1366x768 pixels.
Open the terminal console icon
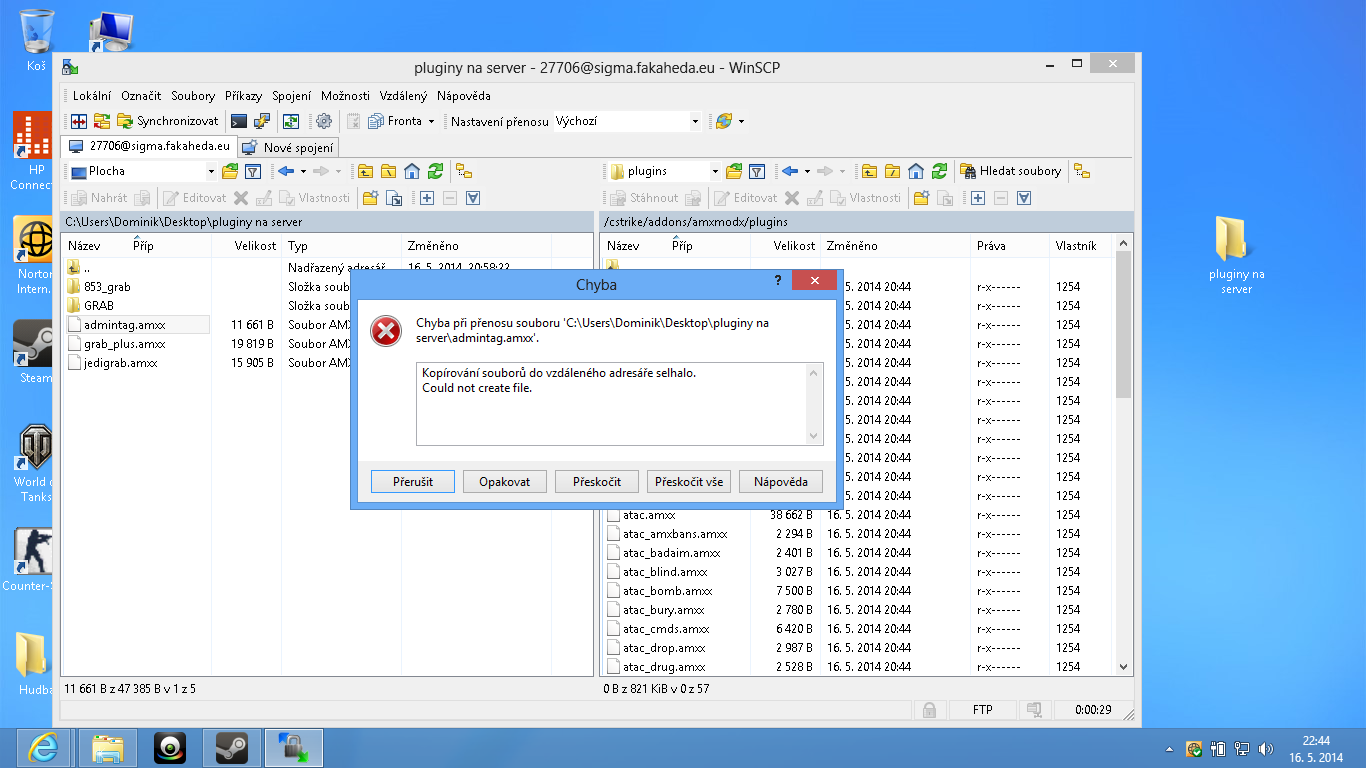coord(239,121)
